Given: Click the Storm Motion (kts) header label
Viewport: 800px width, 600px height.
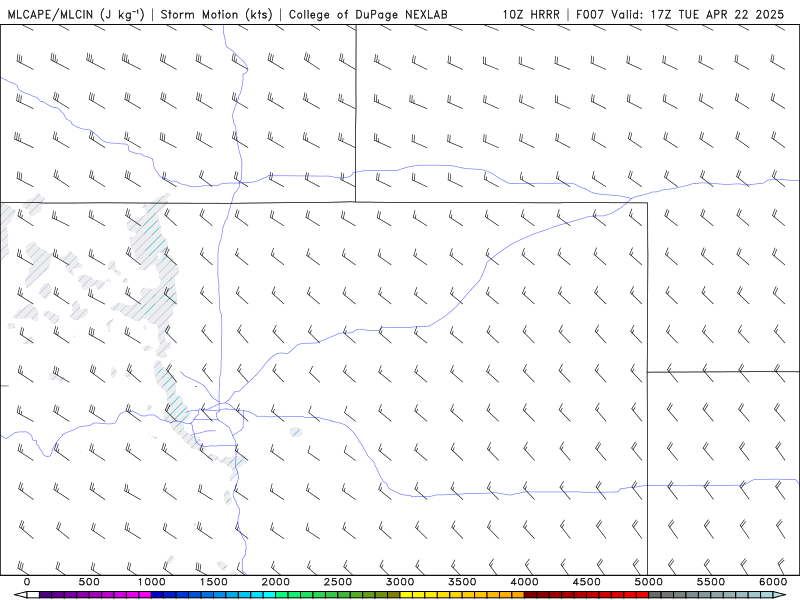Looking at the screenshot, I should [x=217, y=14].
